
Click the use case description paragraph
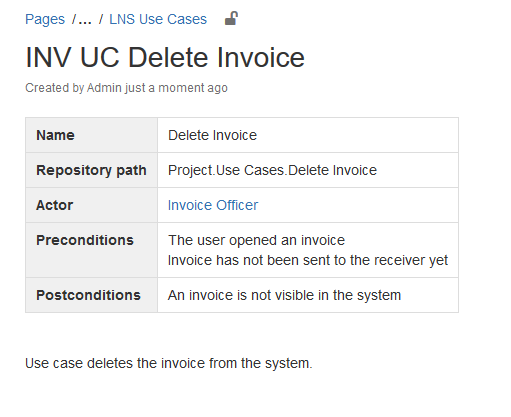[169, 363]
